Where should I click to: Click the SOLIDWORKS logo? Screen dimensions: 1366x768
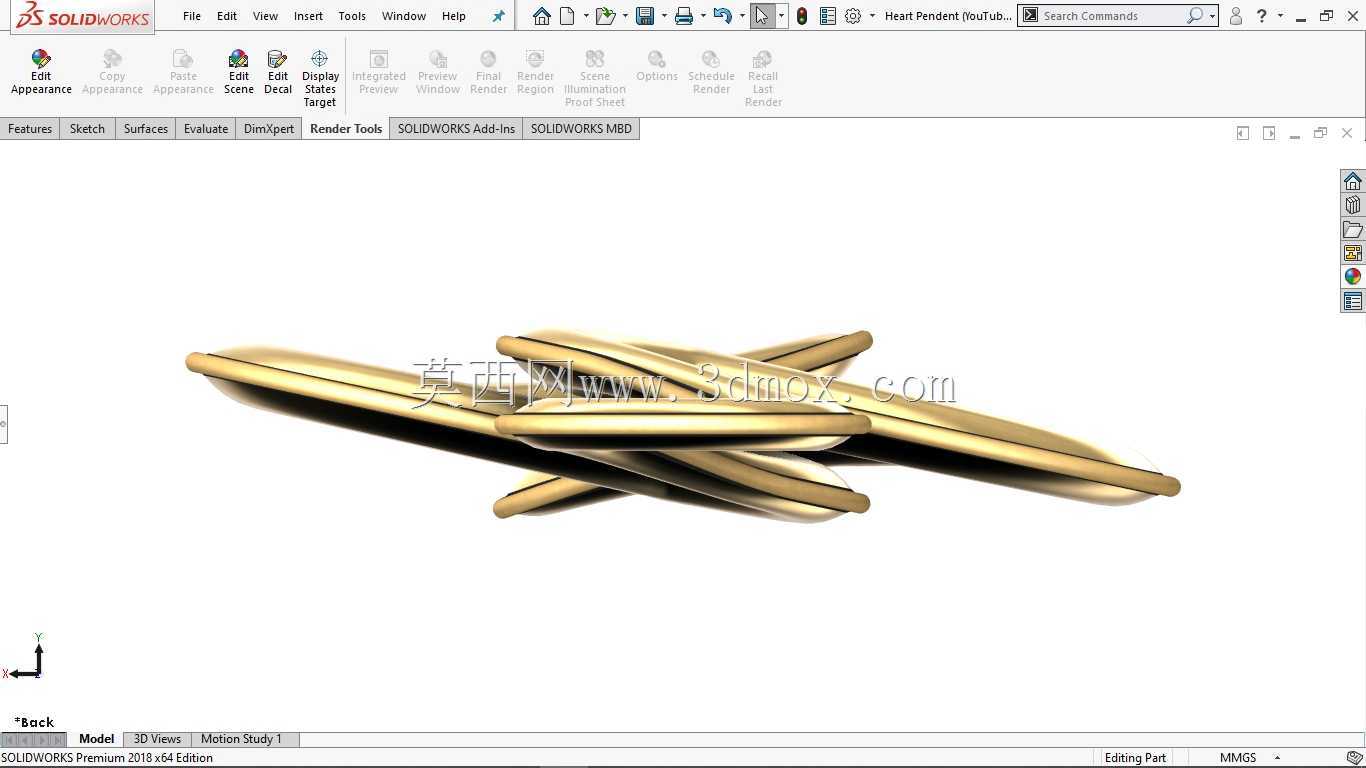[x=82, y=16]
